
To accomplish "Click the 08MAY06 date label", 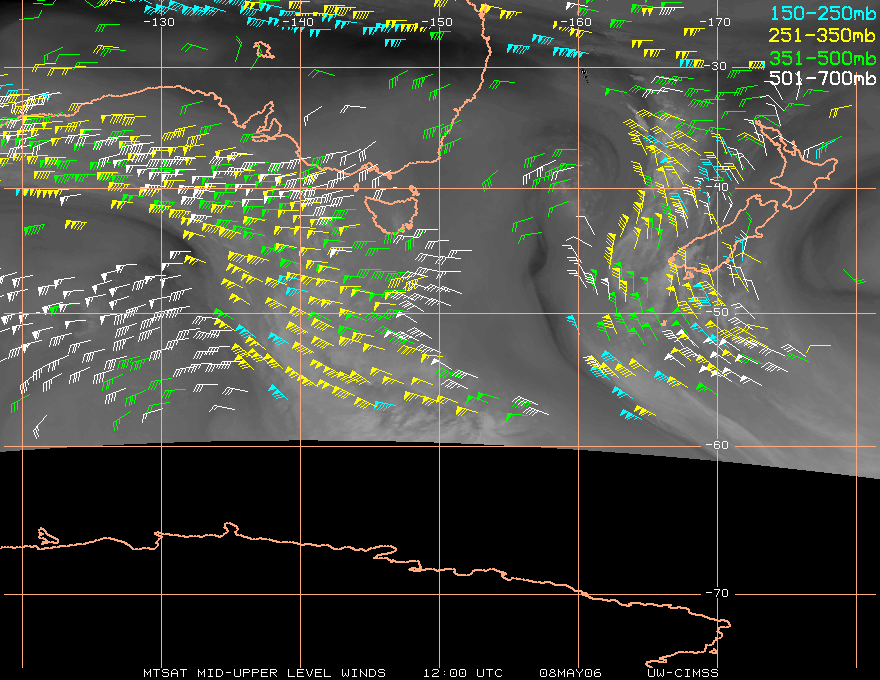I will click(570, 673).
